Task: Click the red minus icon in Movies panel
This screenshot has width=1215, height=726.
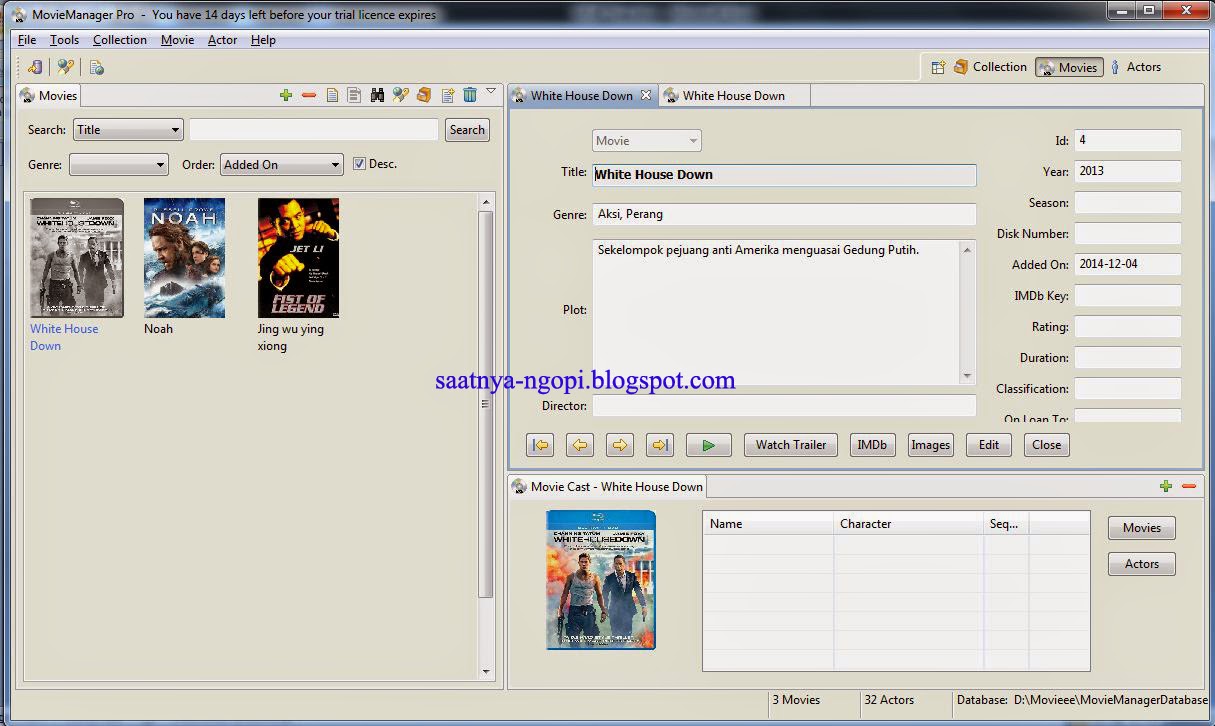Action: tap(309, 95)
